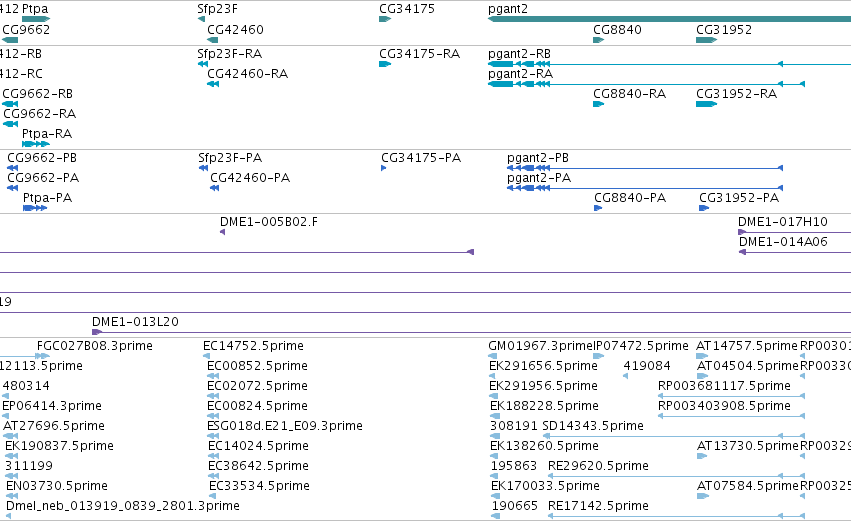Select the RE17142.5prime EST label
Viewport: 851px width, 521px height.
[x=598, y=506]
